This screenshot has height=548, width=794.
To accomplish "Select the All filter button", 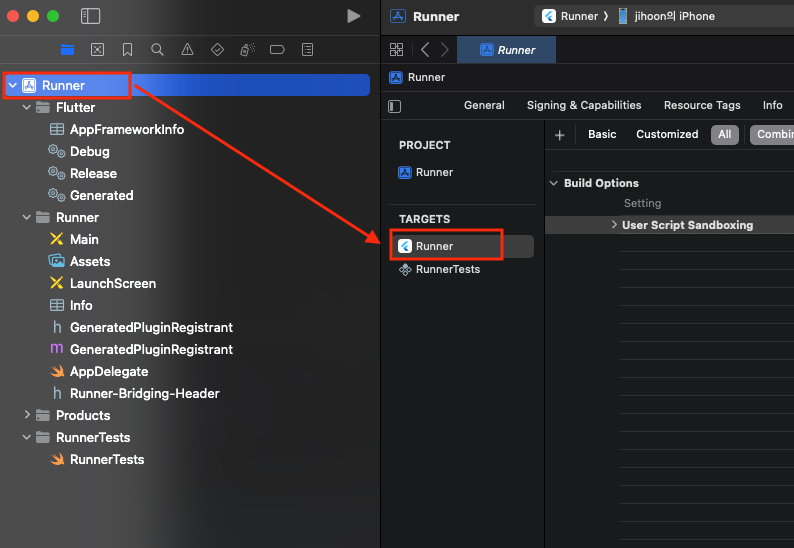I will click(725, 135).
